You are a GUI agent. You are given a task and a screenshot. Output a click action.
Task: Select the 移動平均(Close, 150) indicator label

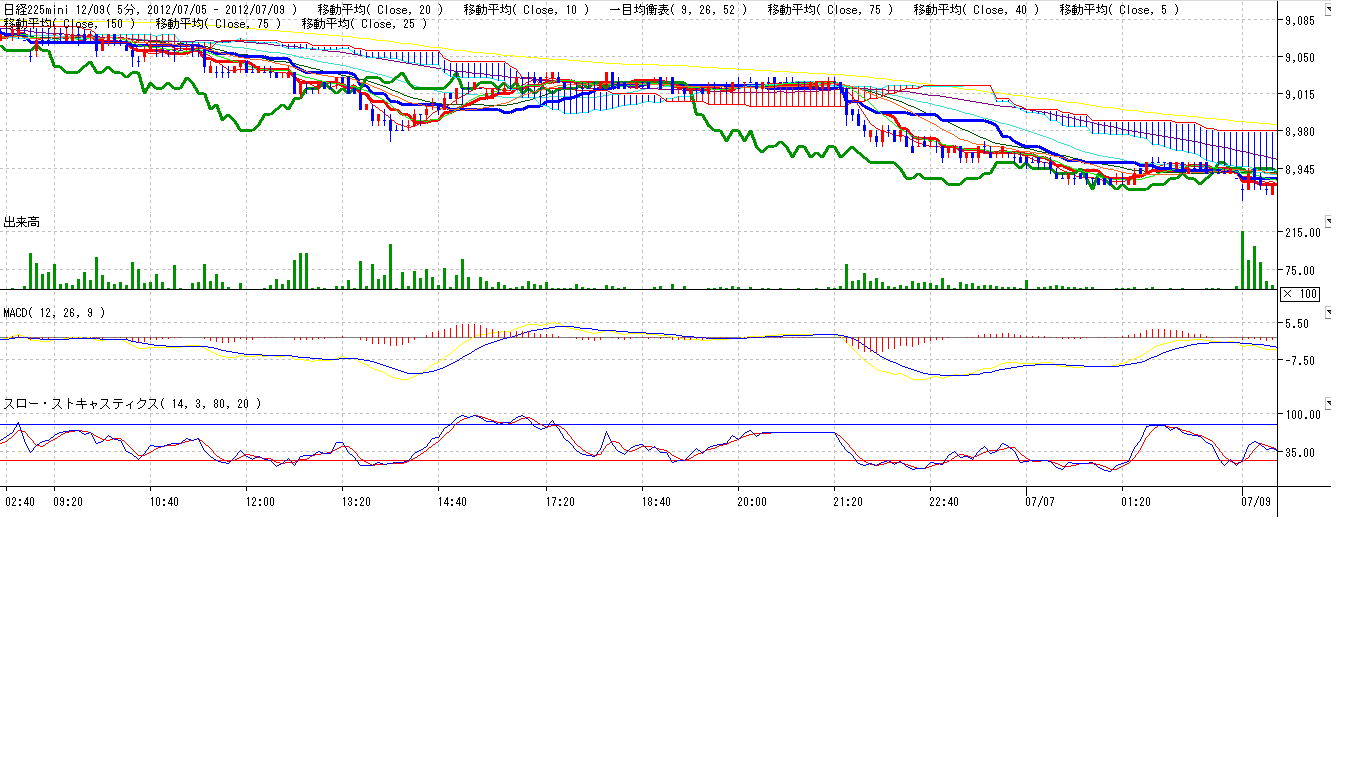68,22
